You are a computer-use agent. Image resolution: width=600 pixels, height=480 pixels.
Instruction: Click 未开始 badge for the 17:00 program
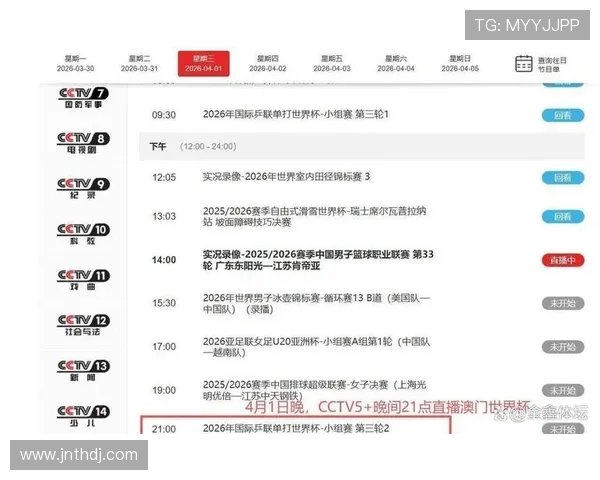(563, 347)
